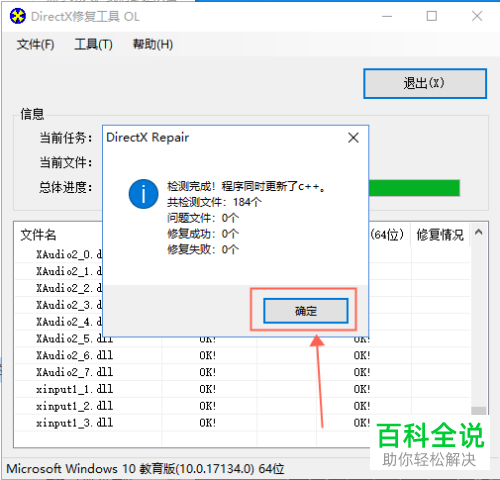The height and width of the screenshot is (480, 500).
Task: Open the 文件(F) menu
Action: 35,44
